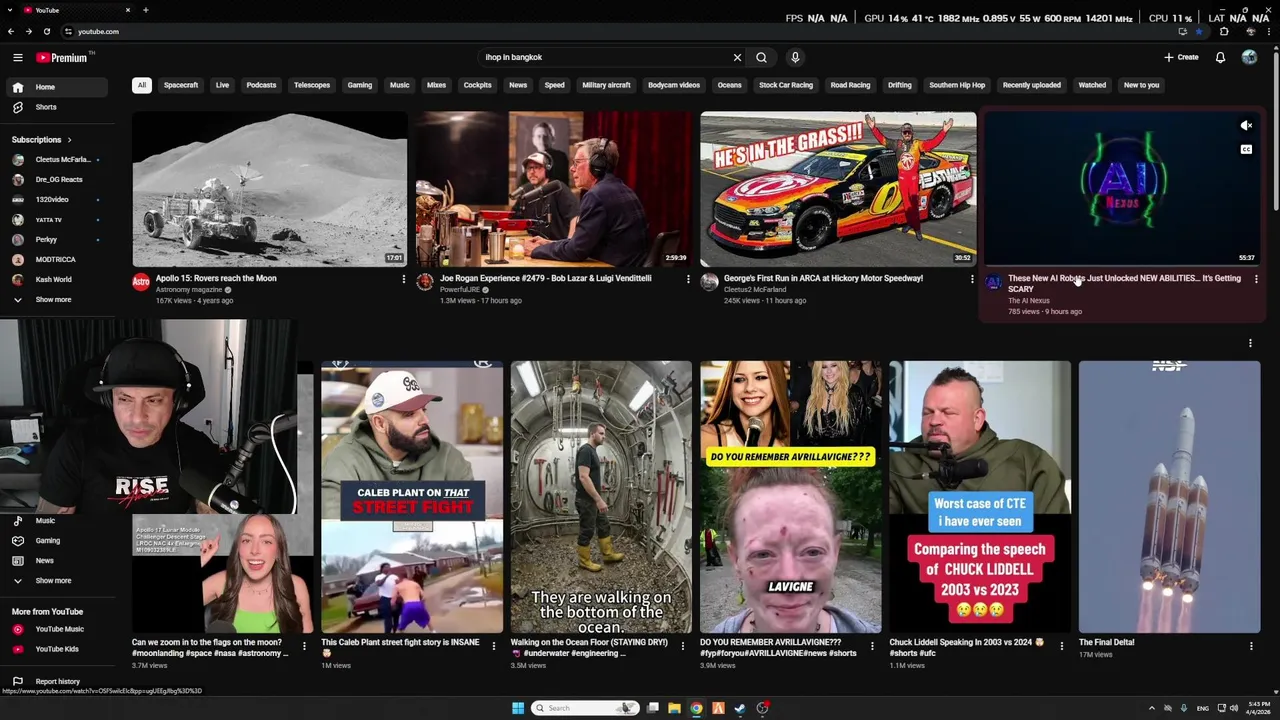Open George's First Run in ARCA title
Image resolution: width=1280 pixels, height=720 pixels.
click(x=823, y=279)
